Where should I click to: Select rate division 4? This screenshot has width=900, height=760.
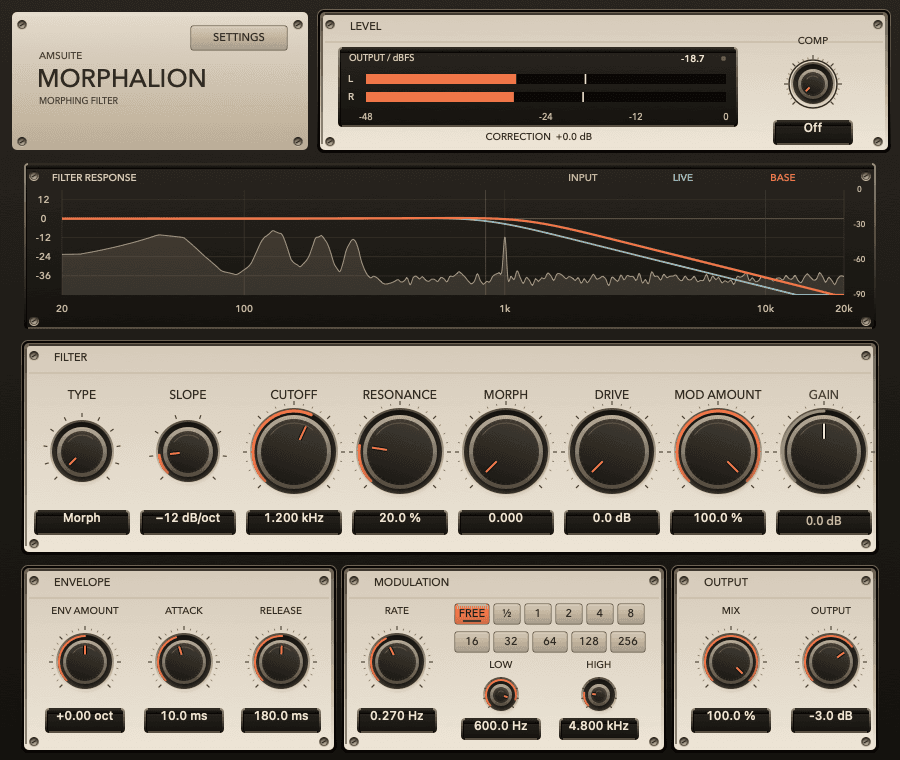(x=600, y=614)
